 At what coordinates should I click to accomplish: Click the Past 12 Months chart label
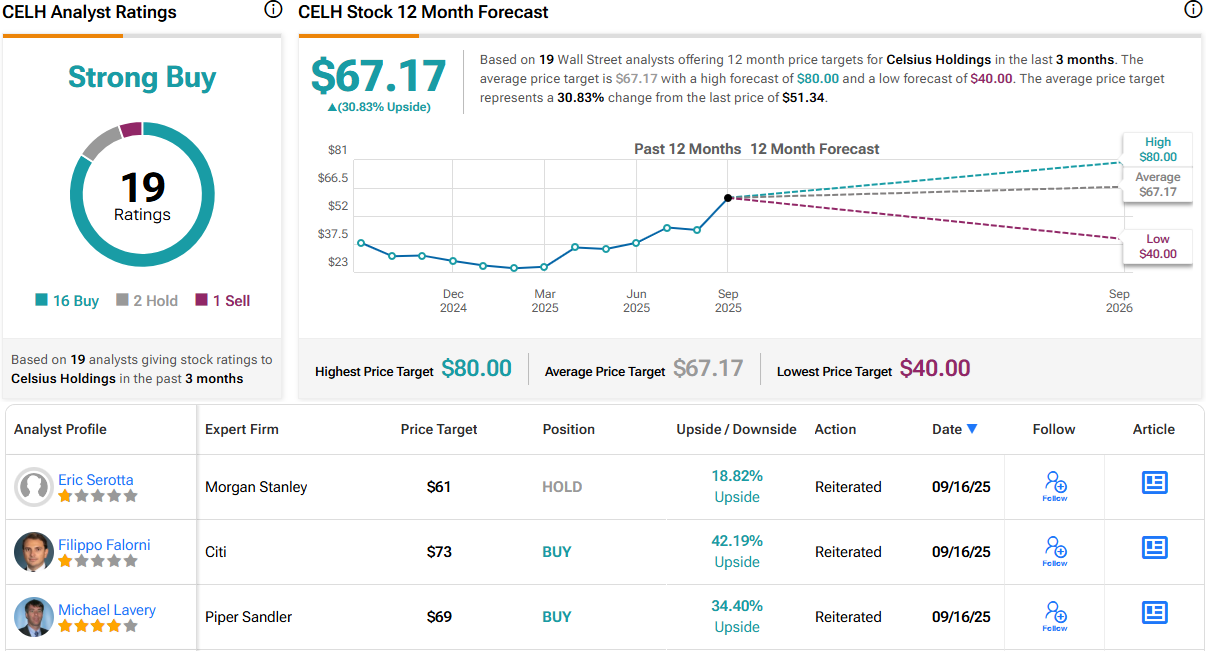click(x=688, y=149)
